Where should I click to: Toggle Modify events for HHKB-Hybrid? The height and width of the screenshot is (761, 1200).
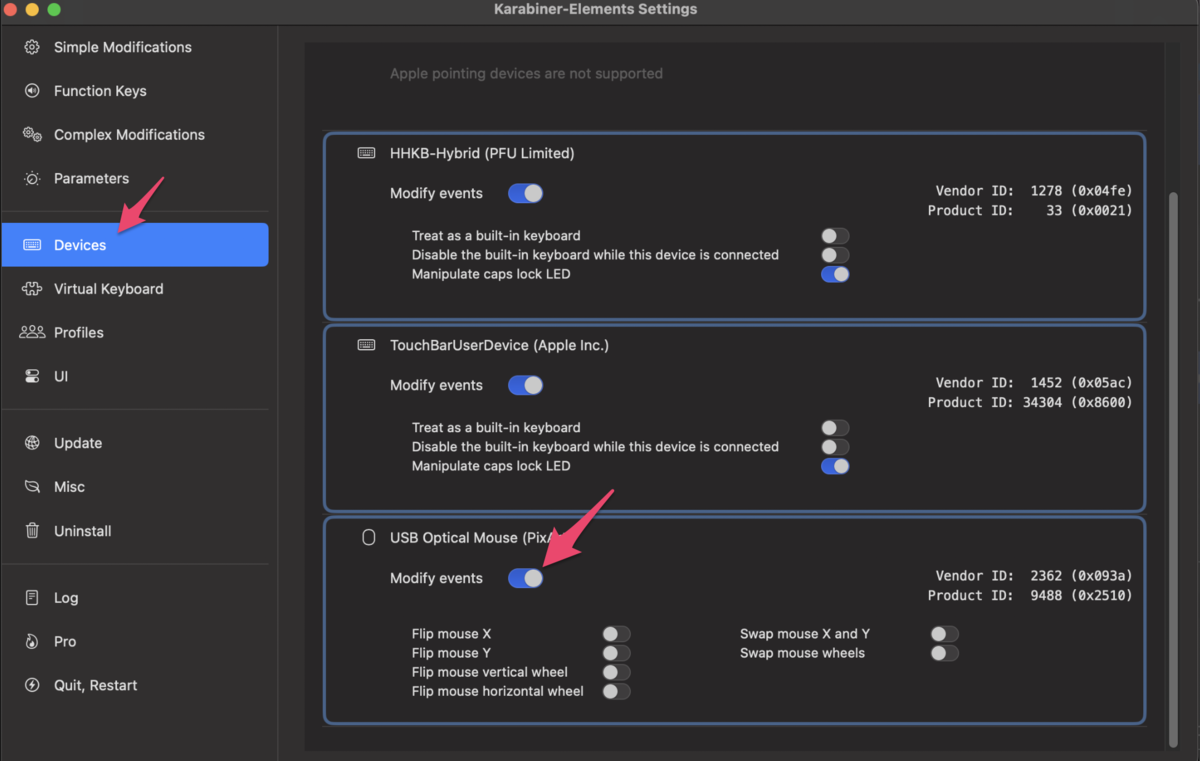click(x=526, y=193)
